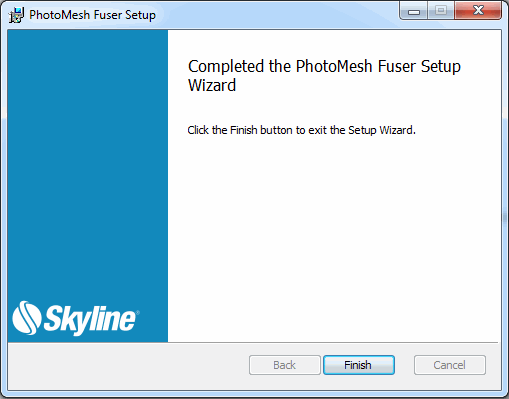Click the words Setup Wizard in instructions
Viewport: 509px width, 399px height.
point(381,130)
